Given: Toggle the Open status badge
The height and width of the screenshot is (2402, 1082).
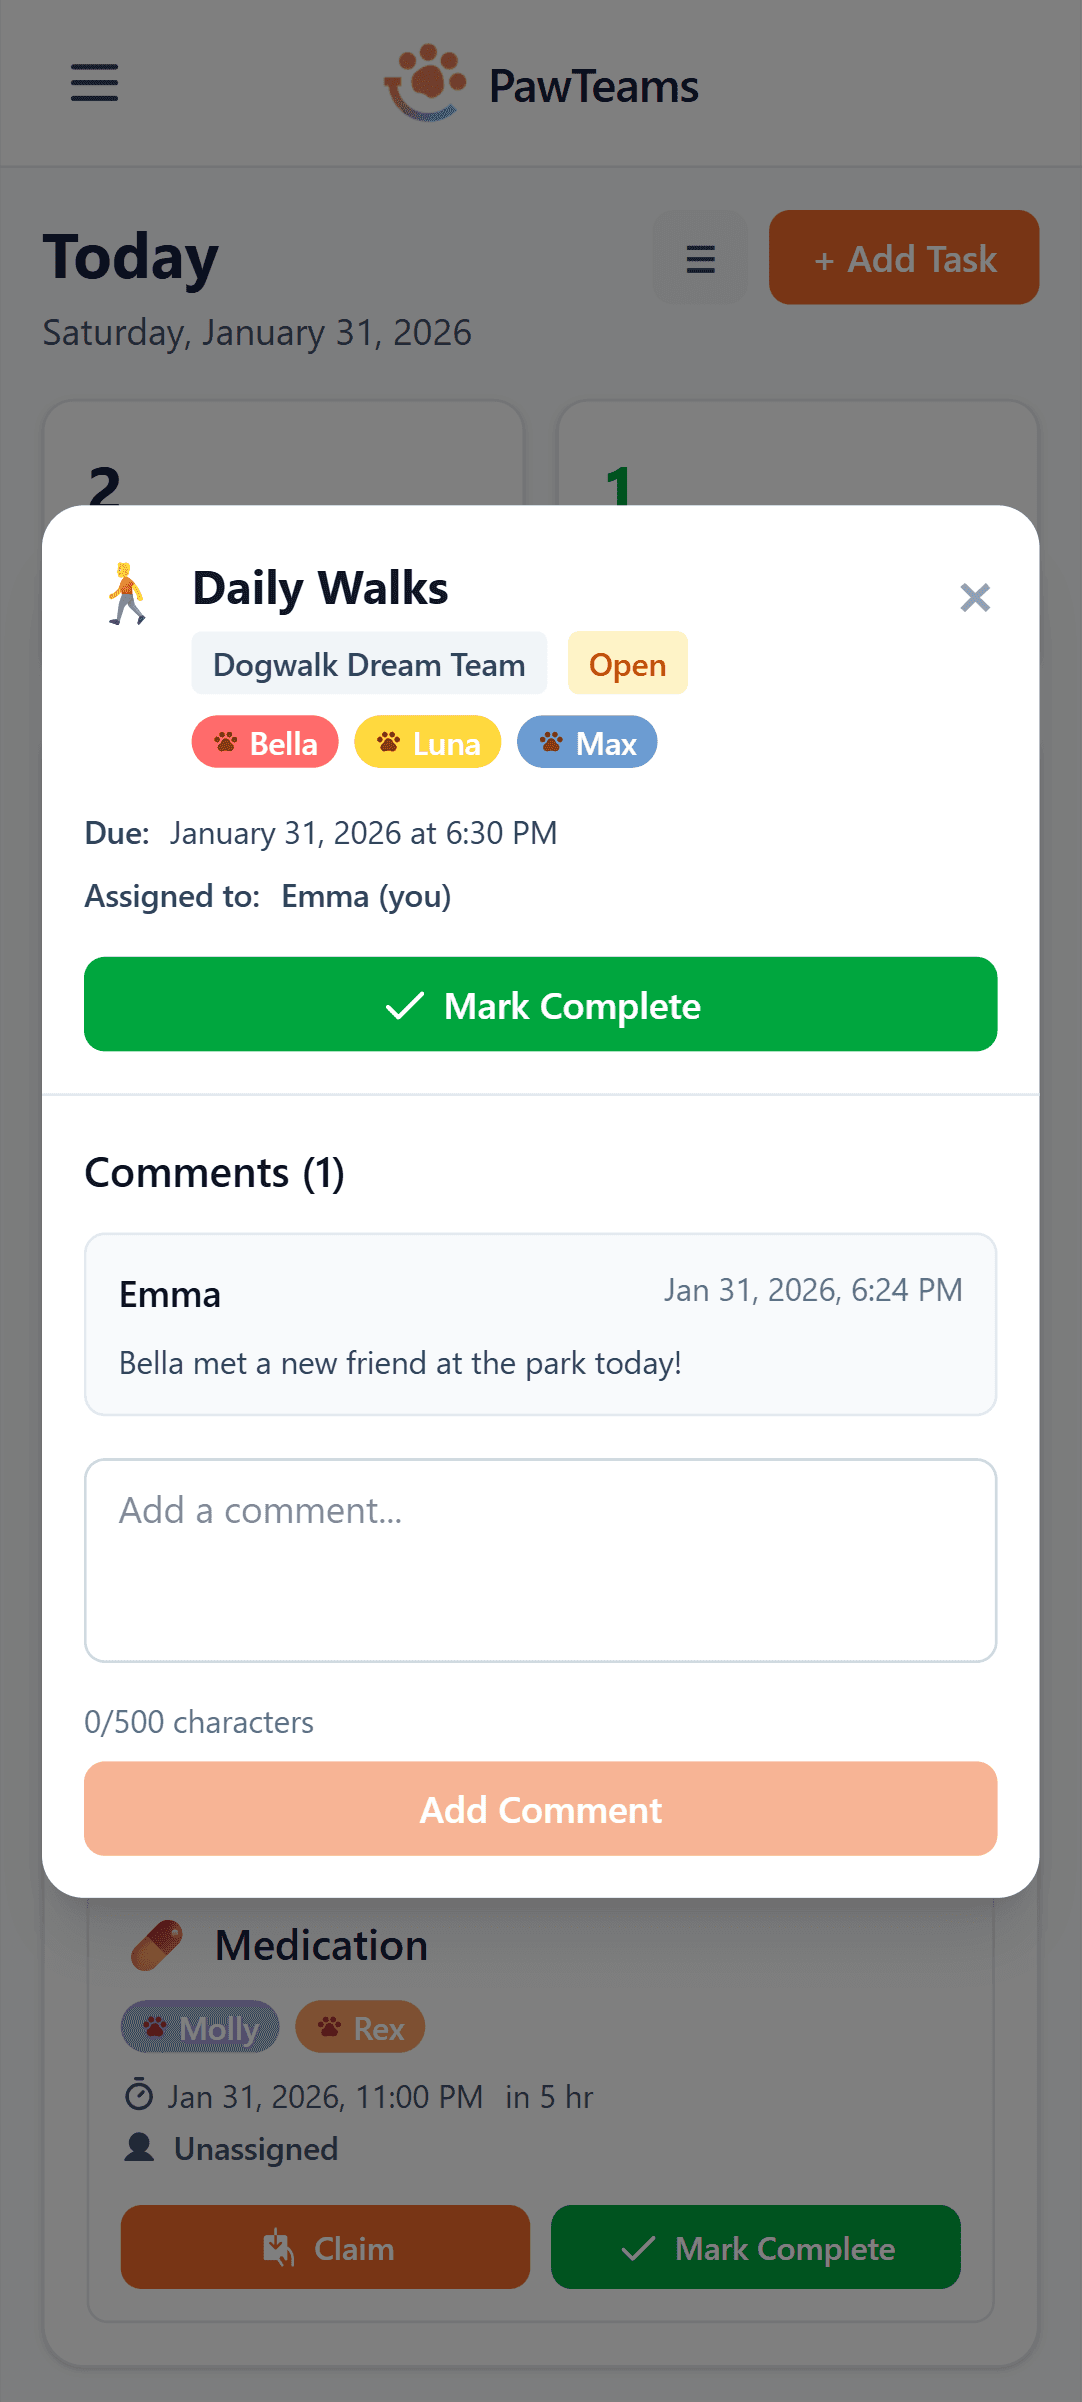Looking at the screenshot, I should point(627,663).
